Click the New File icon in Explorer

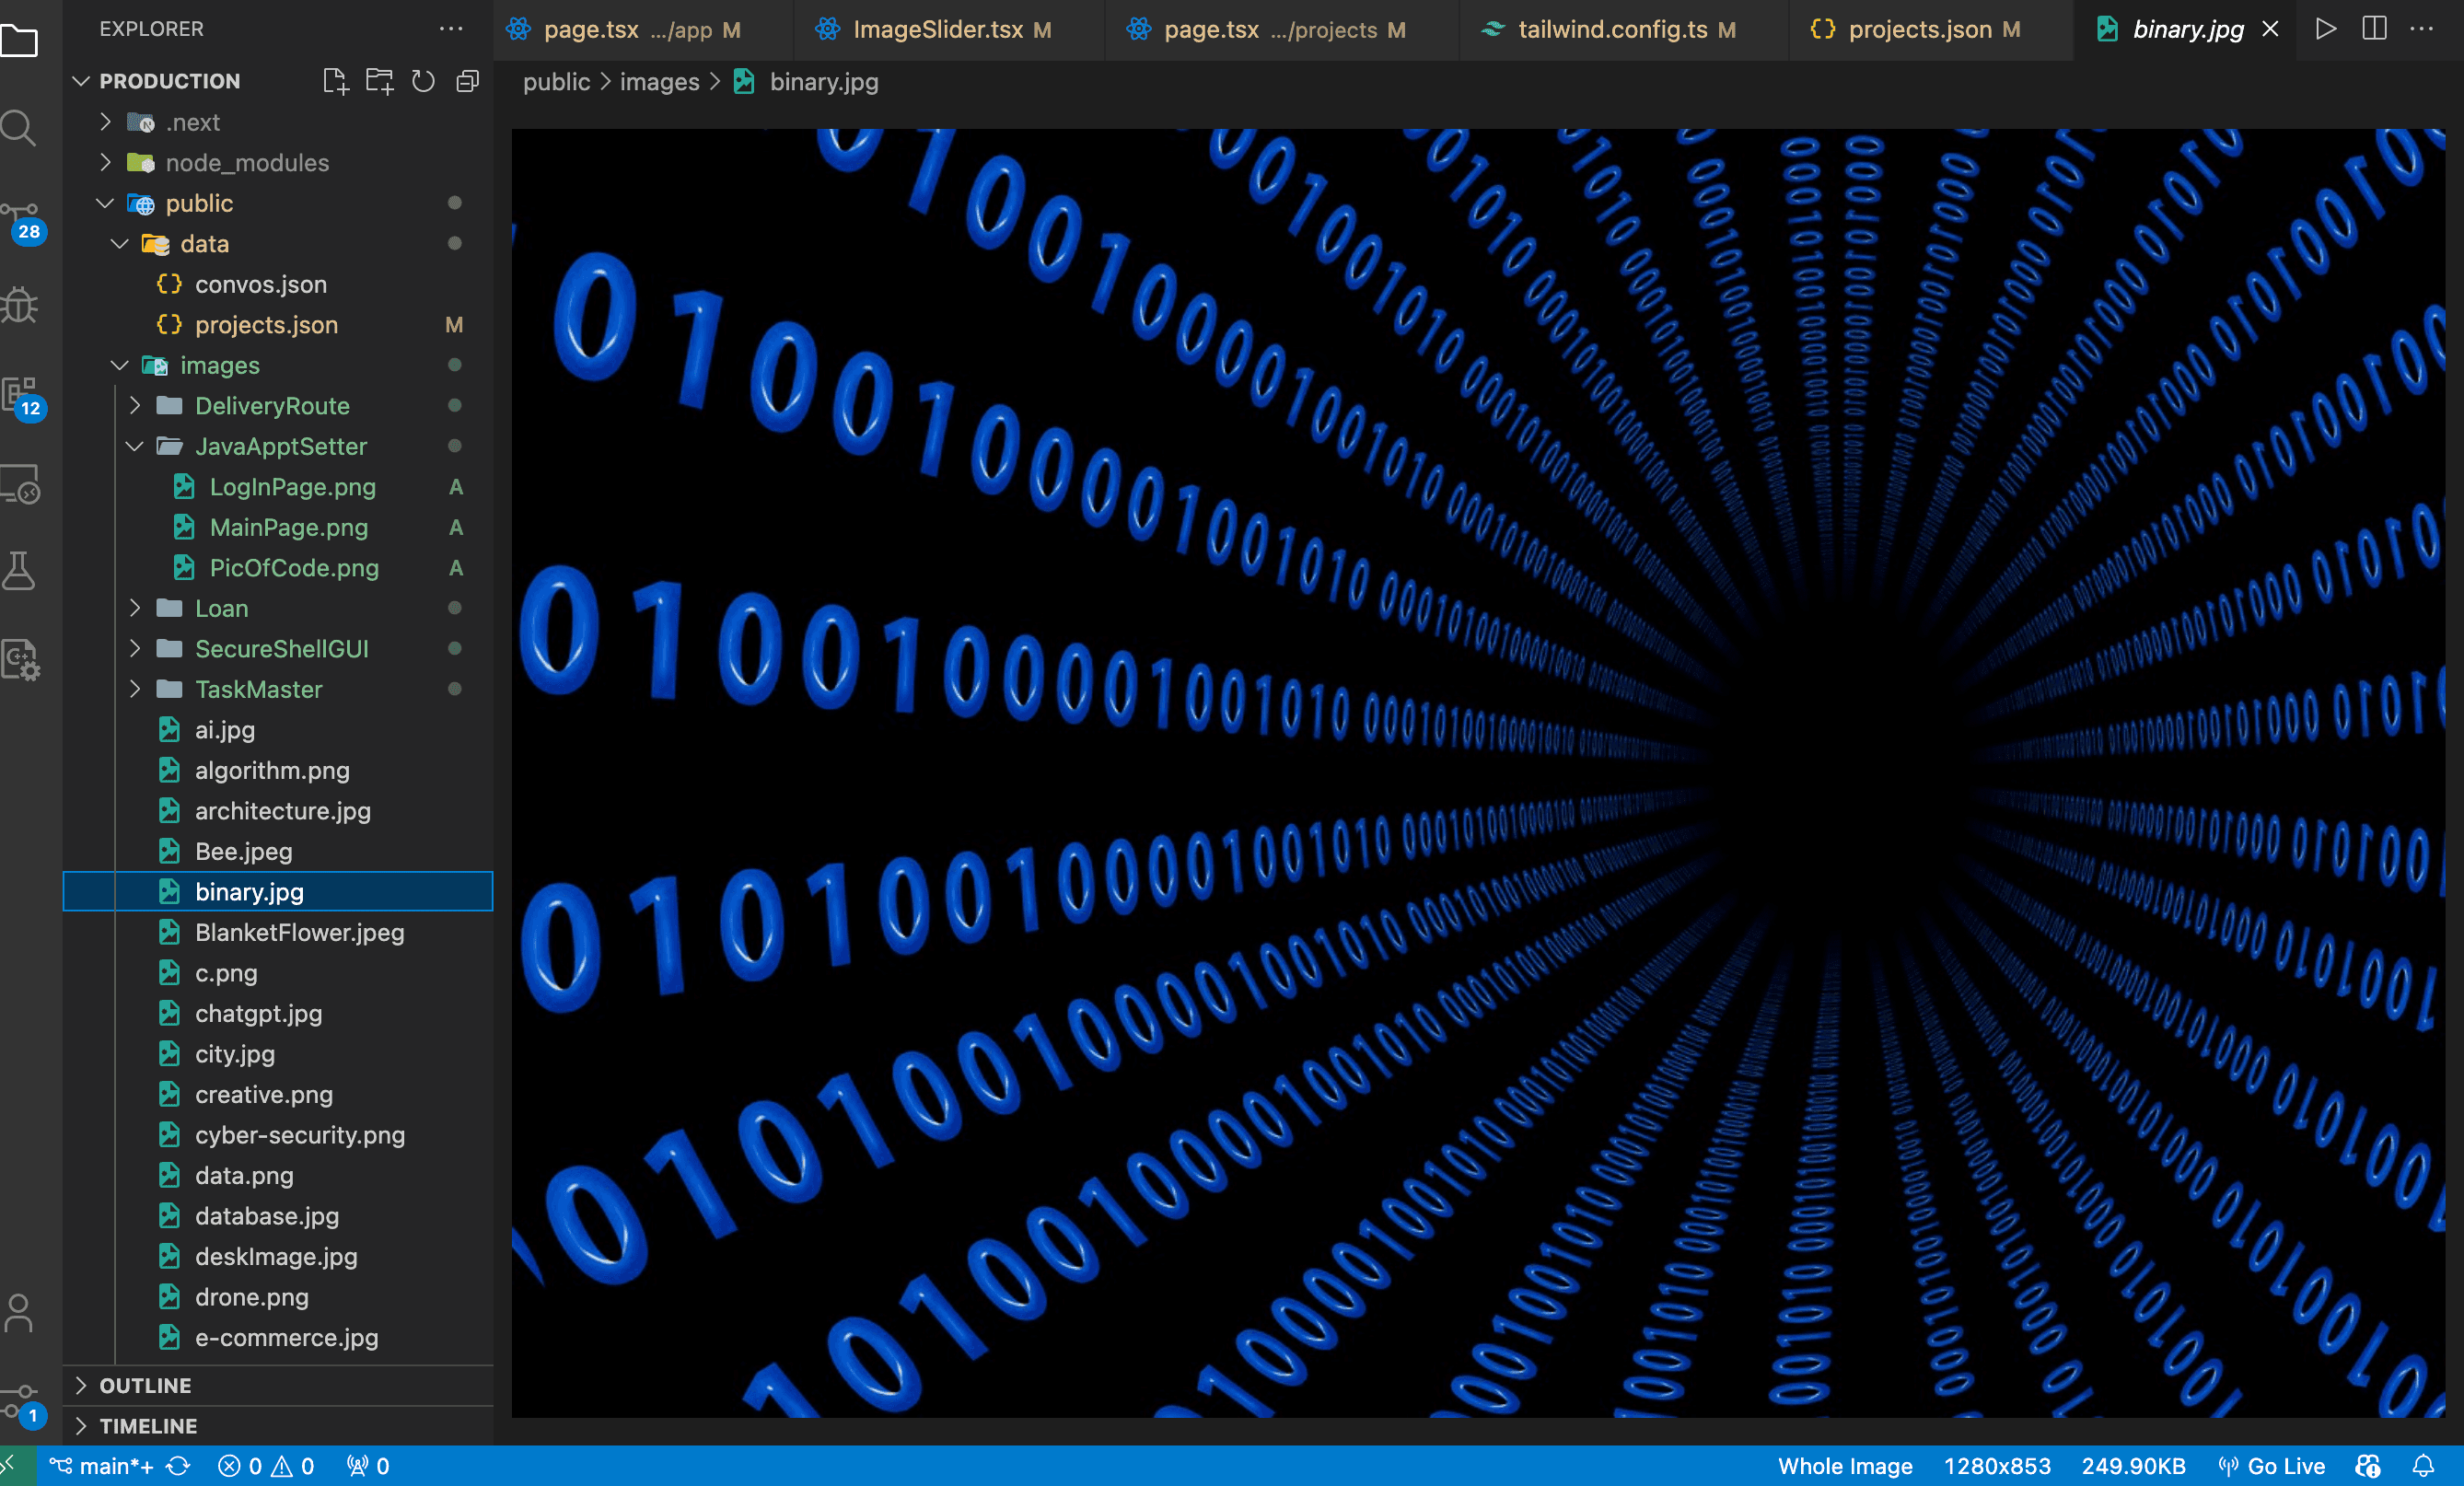335,81
